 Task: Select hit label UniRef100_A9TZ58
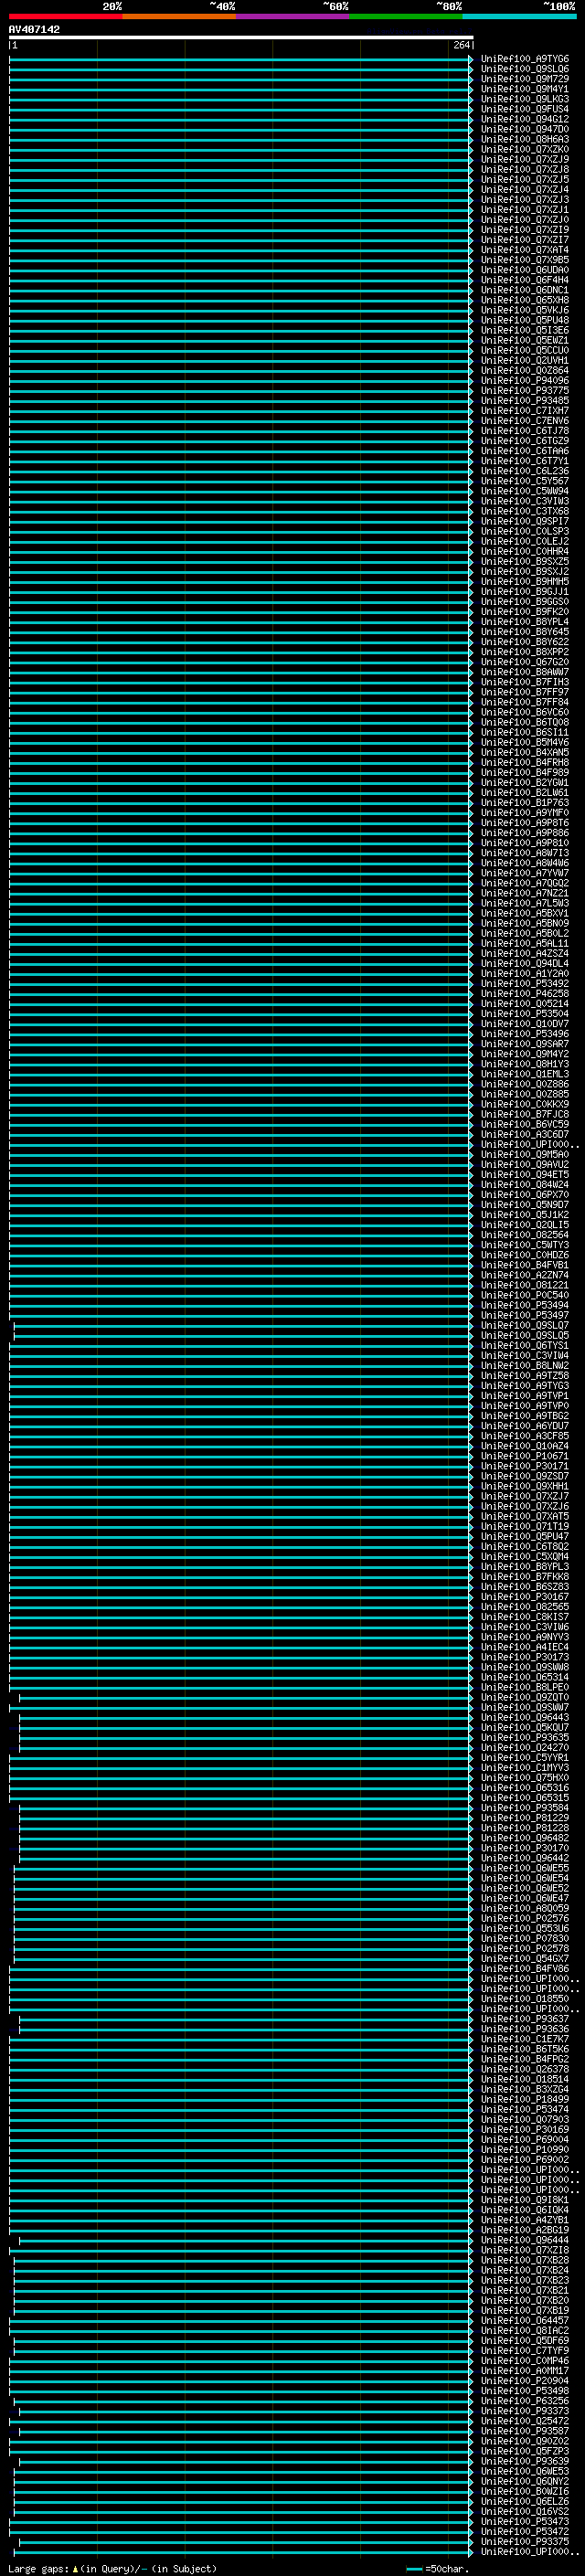(x=525, y=1375)
